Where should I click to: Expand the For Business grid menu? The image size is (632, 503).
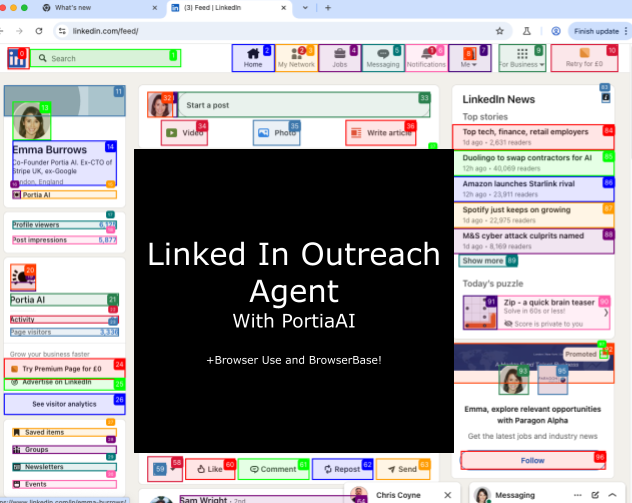click(522, 58)
